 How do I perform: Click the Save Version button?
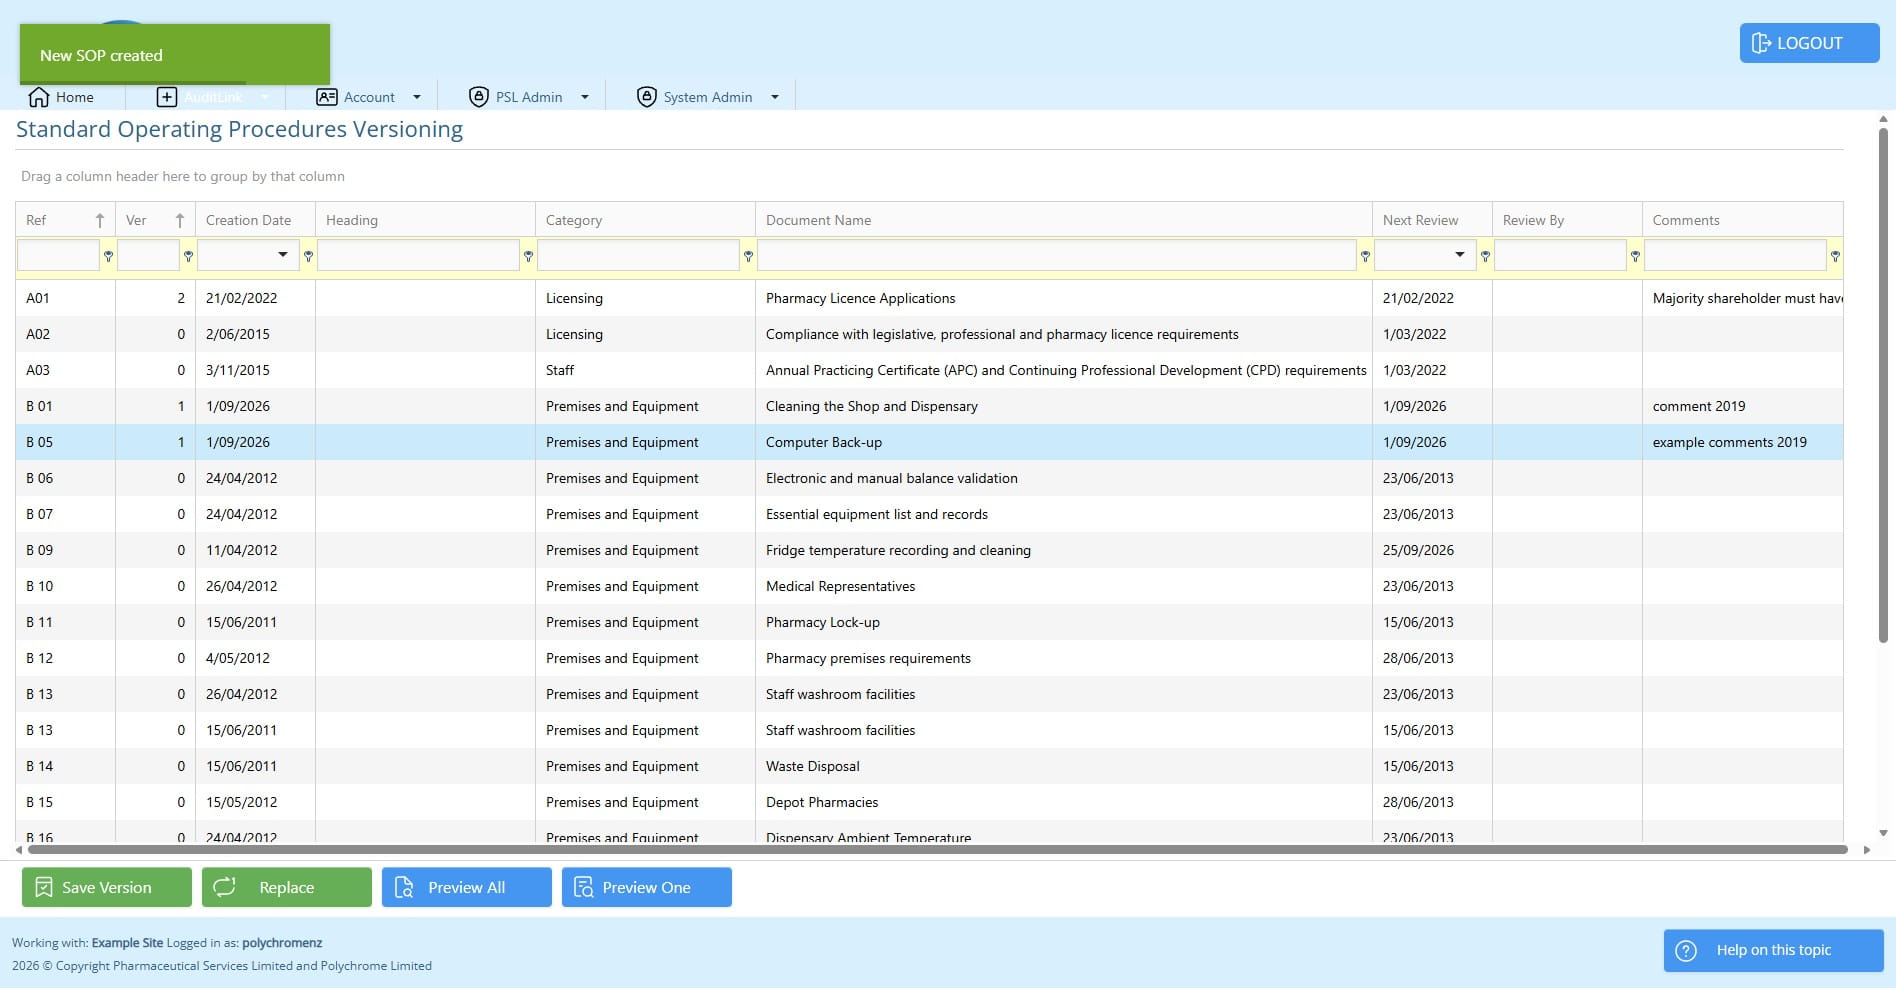point(107,887)
